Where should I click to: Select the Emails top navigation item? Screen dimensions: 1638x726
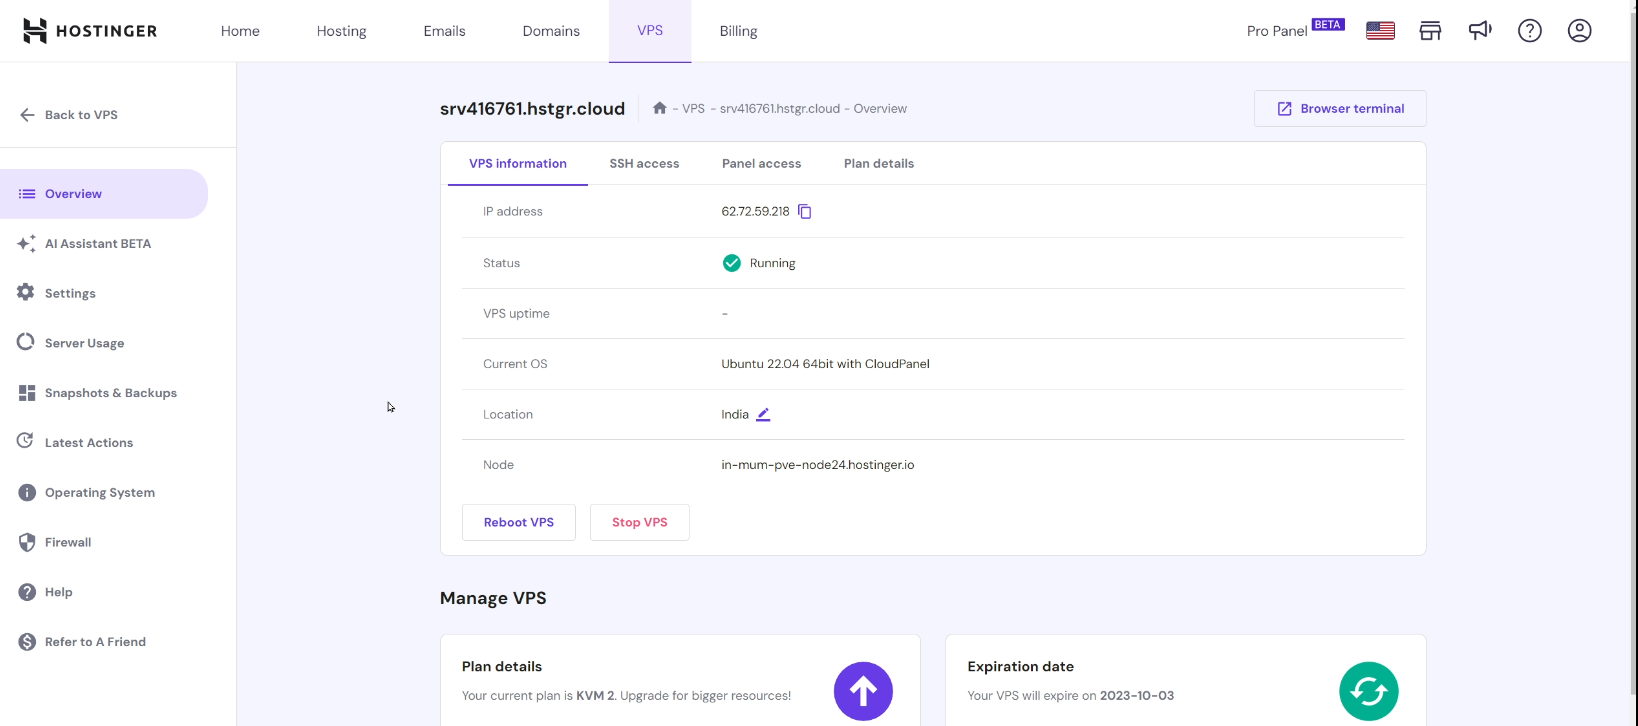tap(445, 31)
